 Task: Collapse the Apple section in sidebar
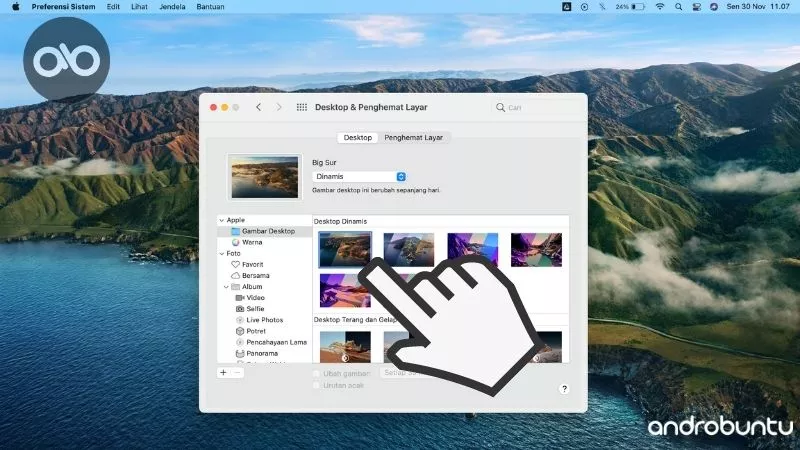point(221,220)
